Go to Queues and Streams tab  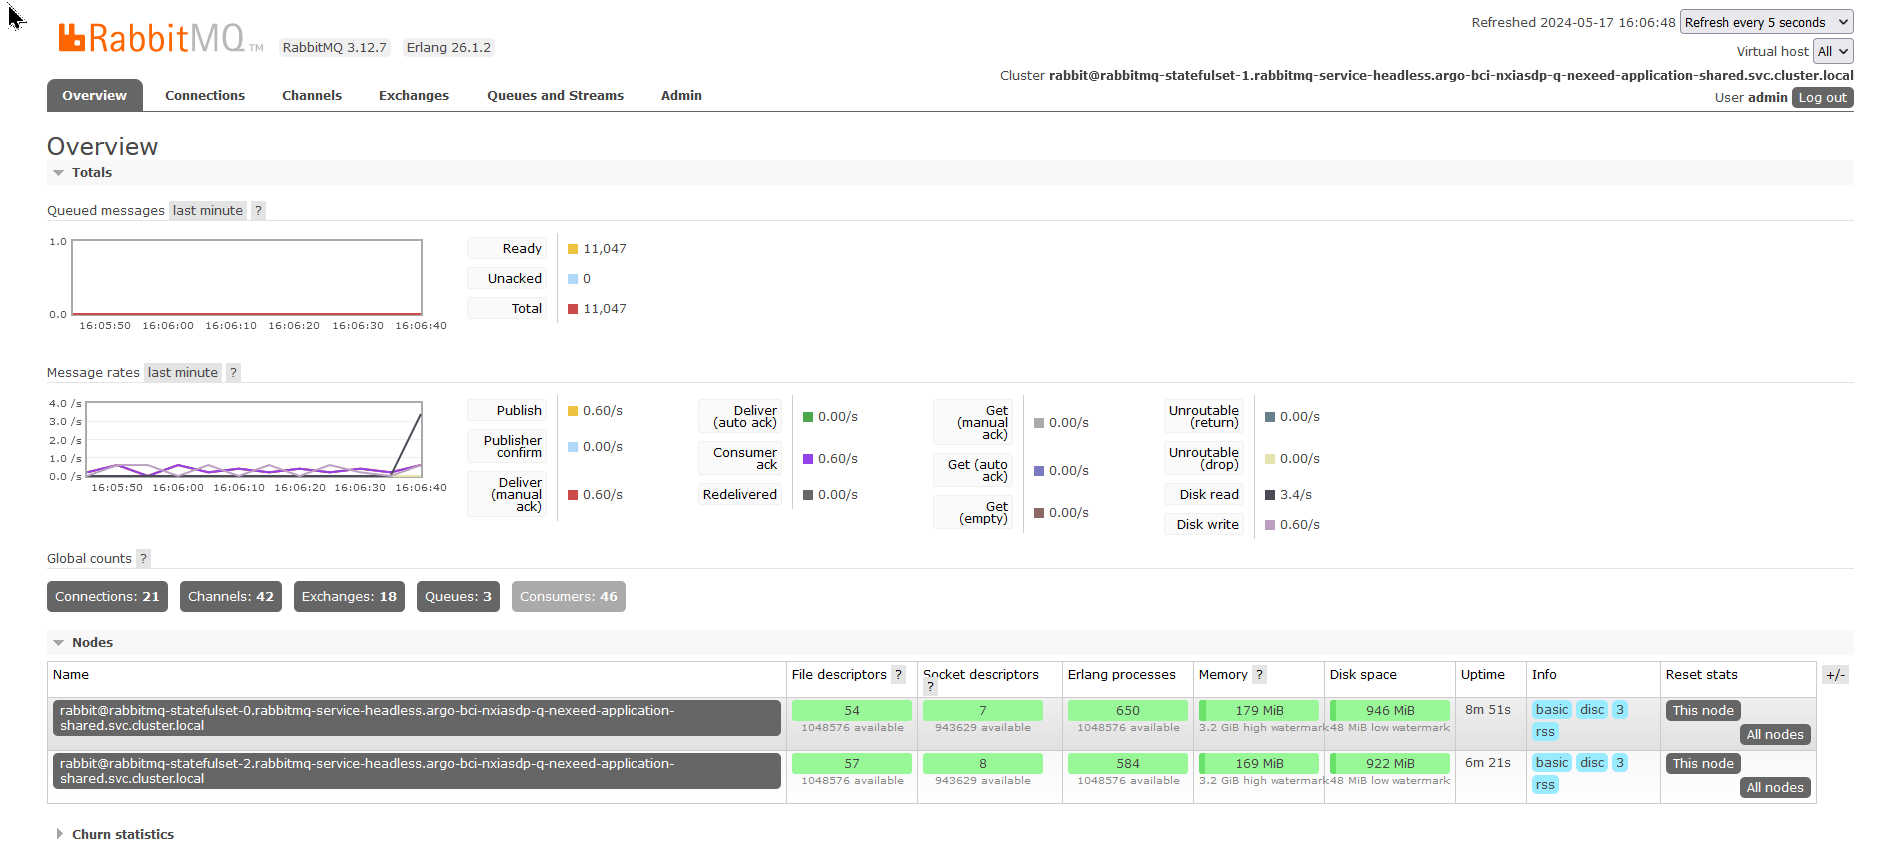[555, 96]
